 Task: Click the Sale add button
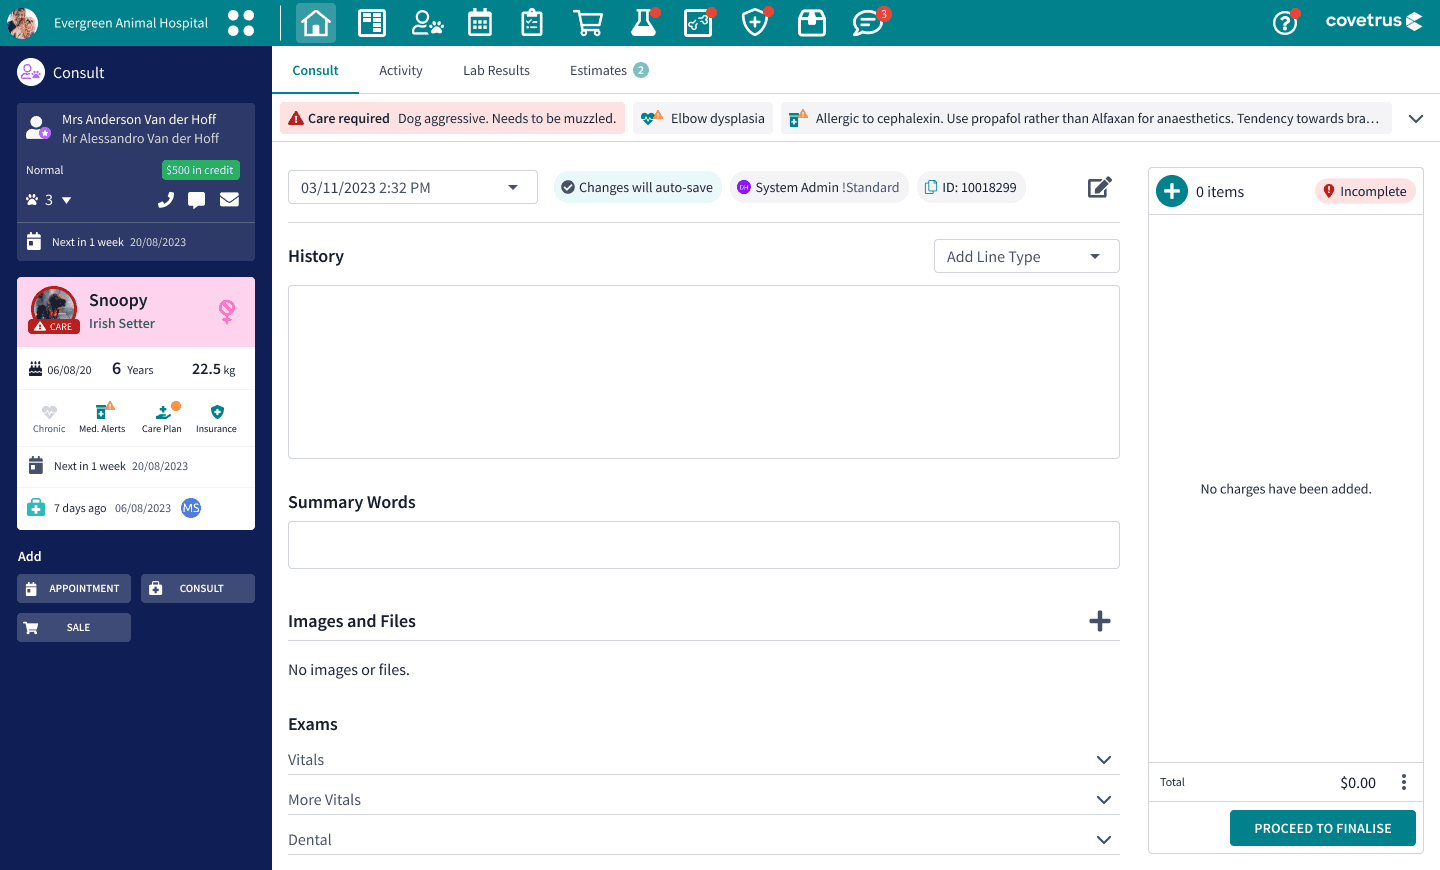74,627
